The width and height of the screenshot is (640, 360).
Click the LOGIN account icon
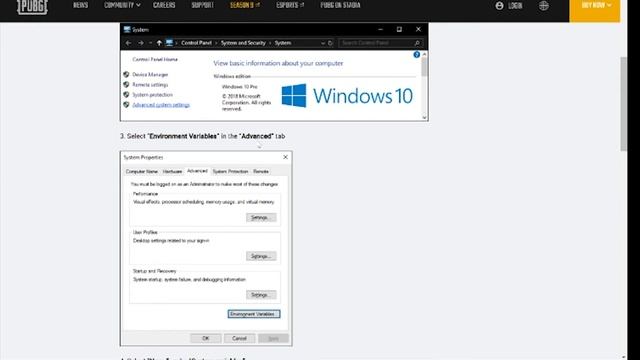[500, 6]
